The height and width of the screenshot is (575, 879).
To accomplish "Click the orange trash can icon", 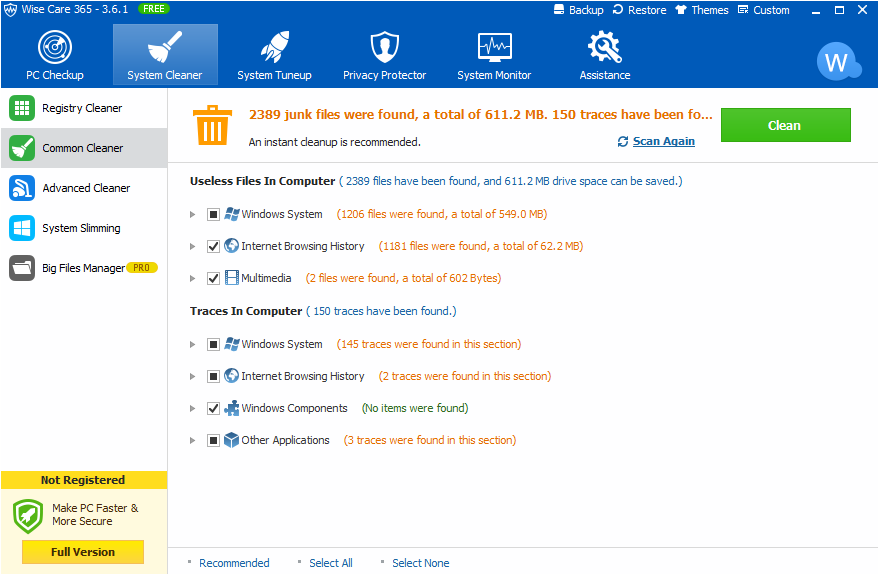I will 212,125.
